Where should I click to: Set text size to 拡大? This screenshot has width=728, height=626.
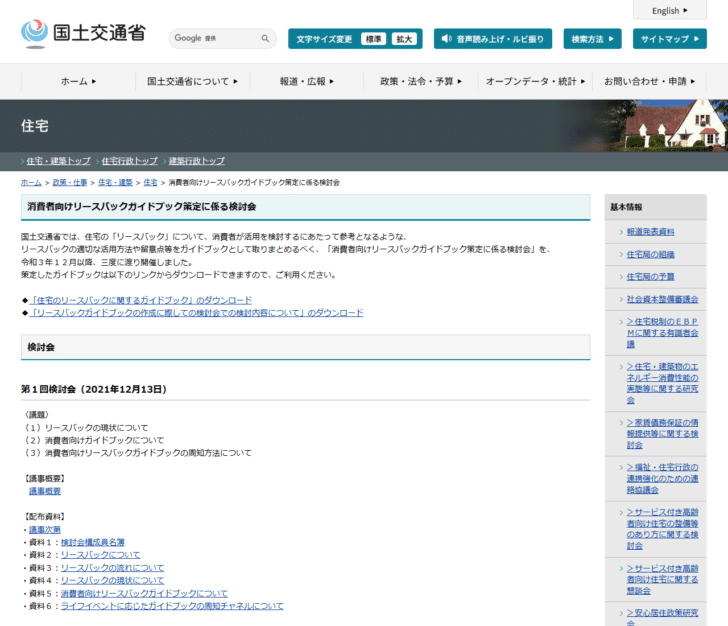404,39
